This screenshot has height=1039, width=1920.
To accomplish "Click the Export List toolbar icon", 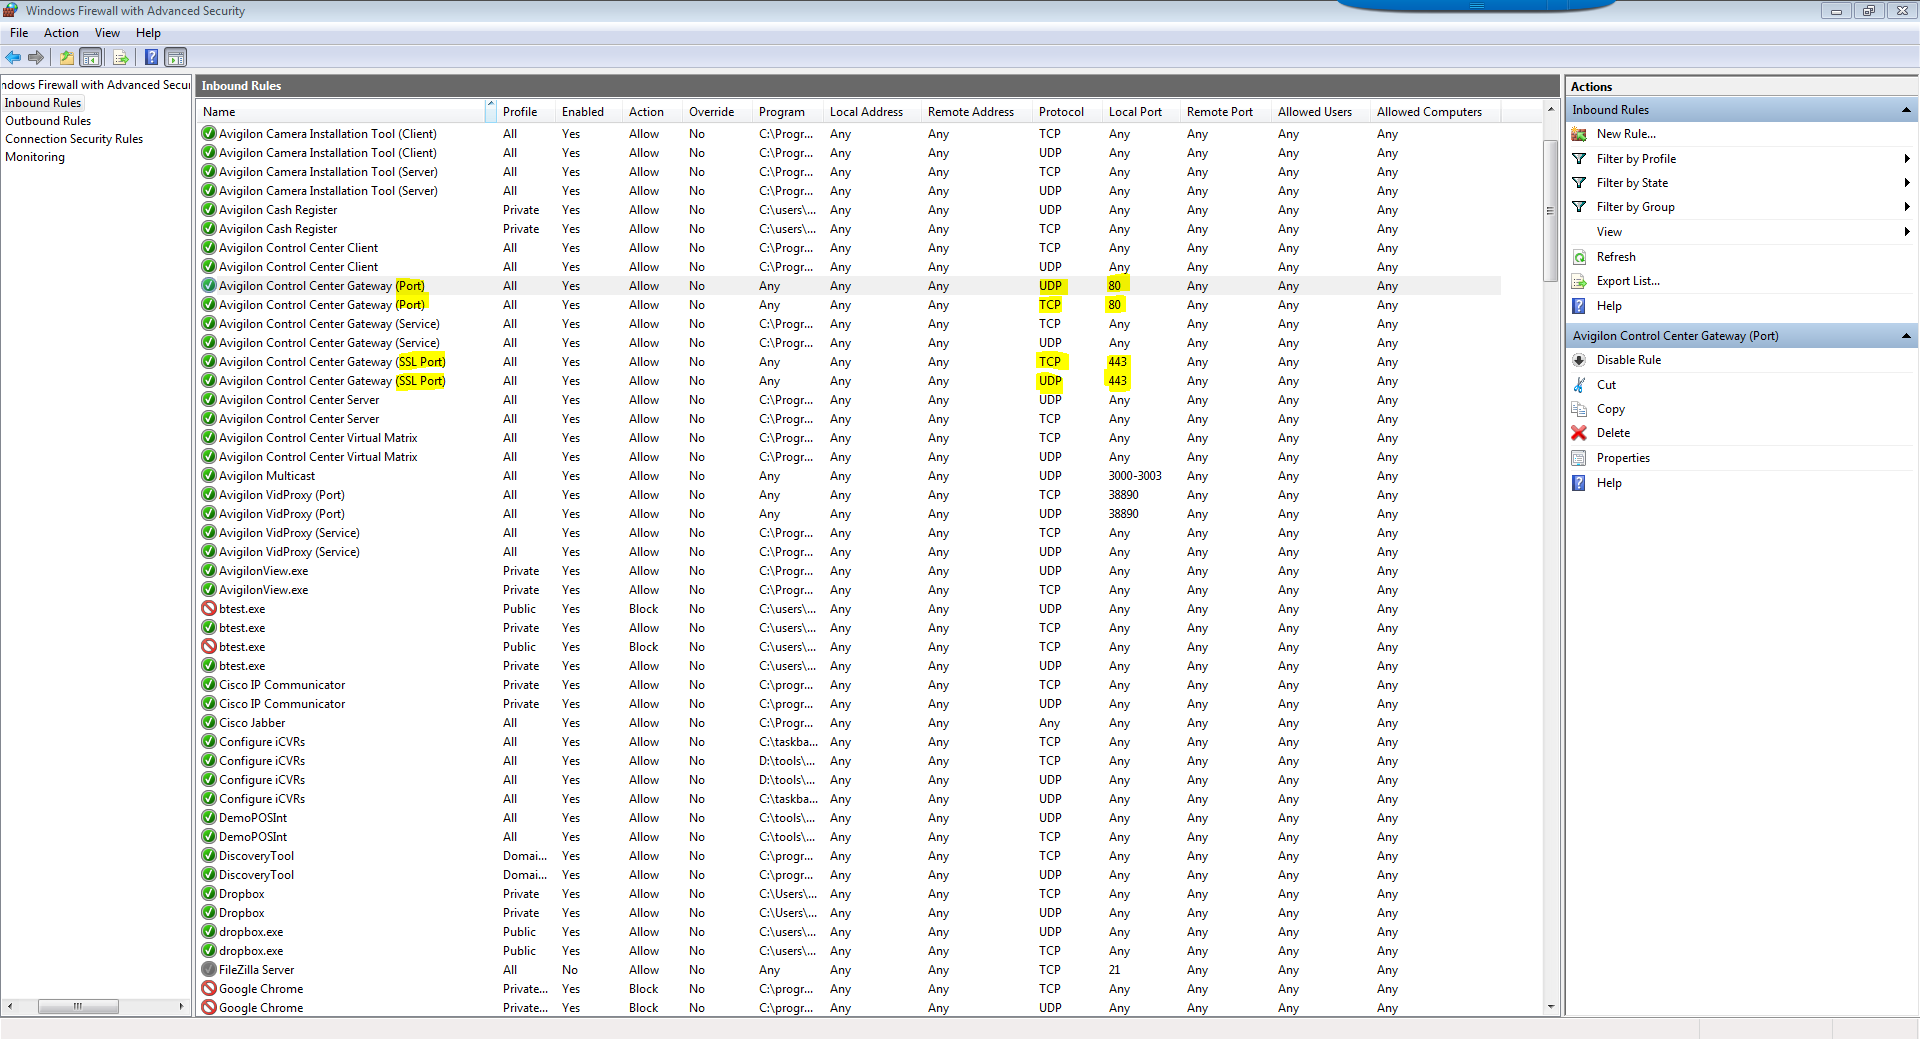I will (120, 58).
